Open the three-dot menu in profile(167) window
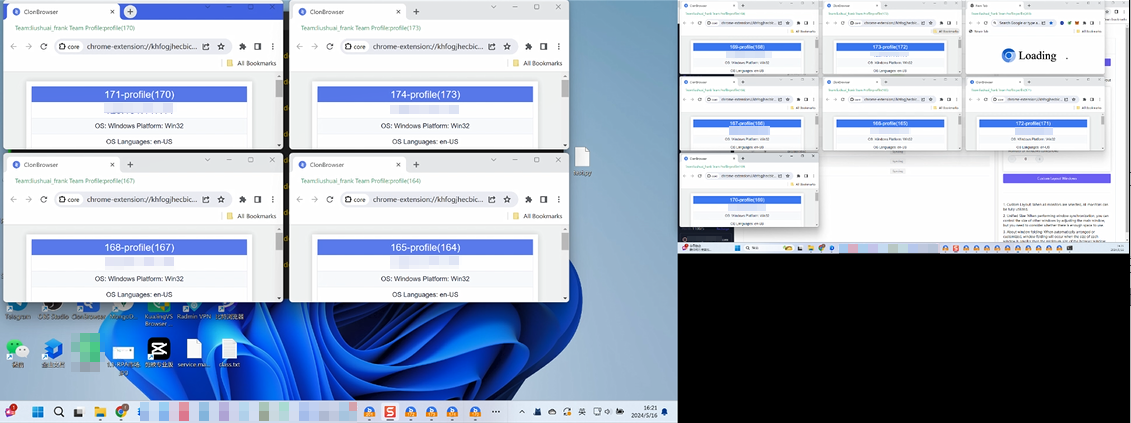The width and height of the screenshot is (1131, 423). pos(273,199)
